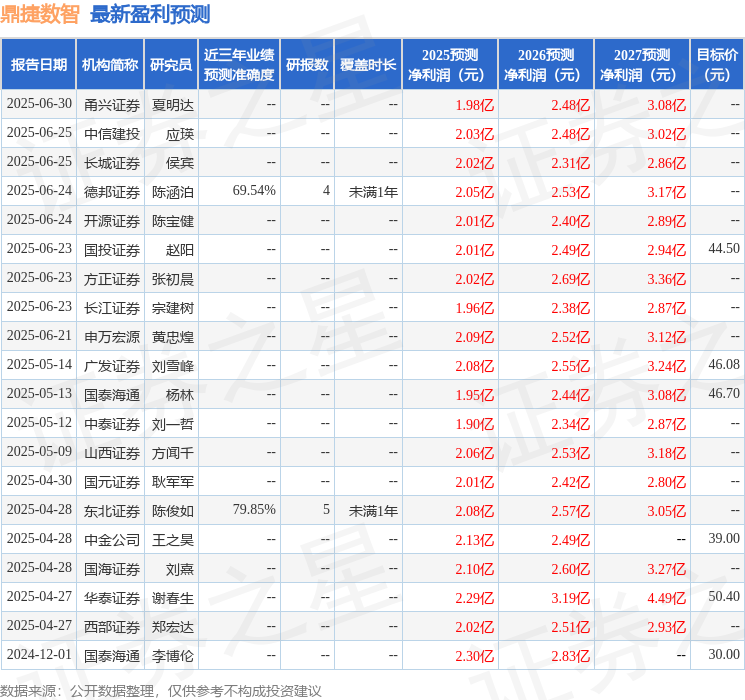This screenshot has width=745, height=700.
Task: Select 东北证券 institution cell
Action: click(x=112, y=511)
